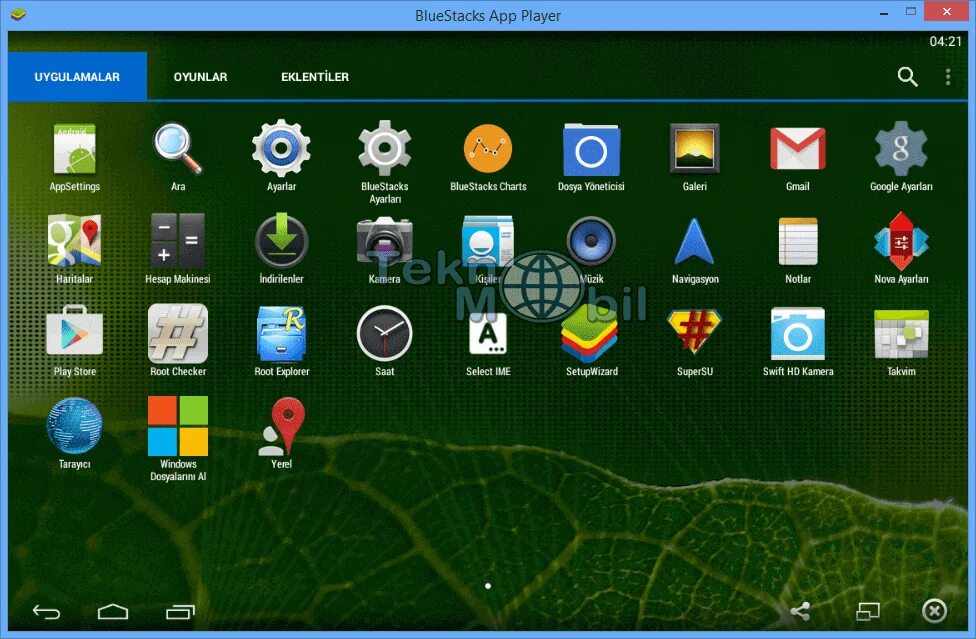
Task: Click the BlueStacks title bar logo
Action: point(18,14)
